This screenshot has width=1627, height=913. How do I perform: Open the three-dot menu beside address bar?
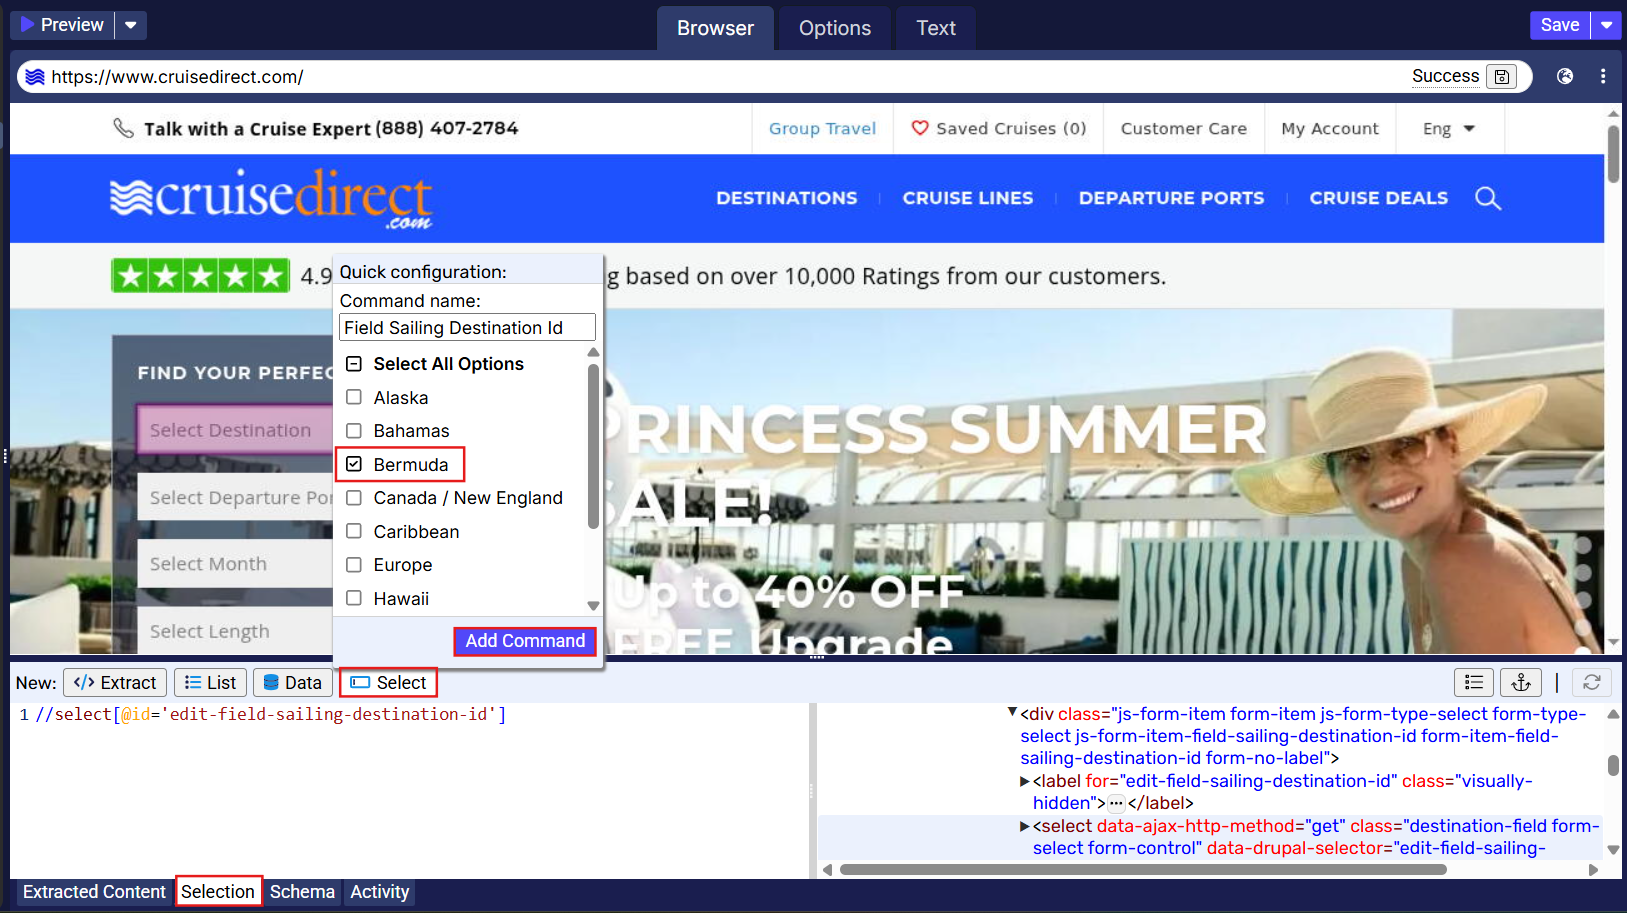point(1603,76)
